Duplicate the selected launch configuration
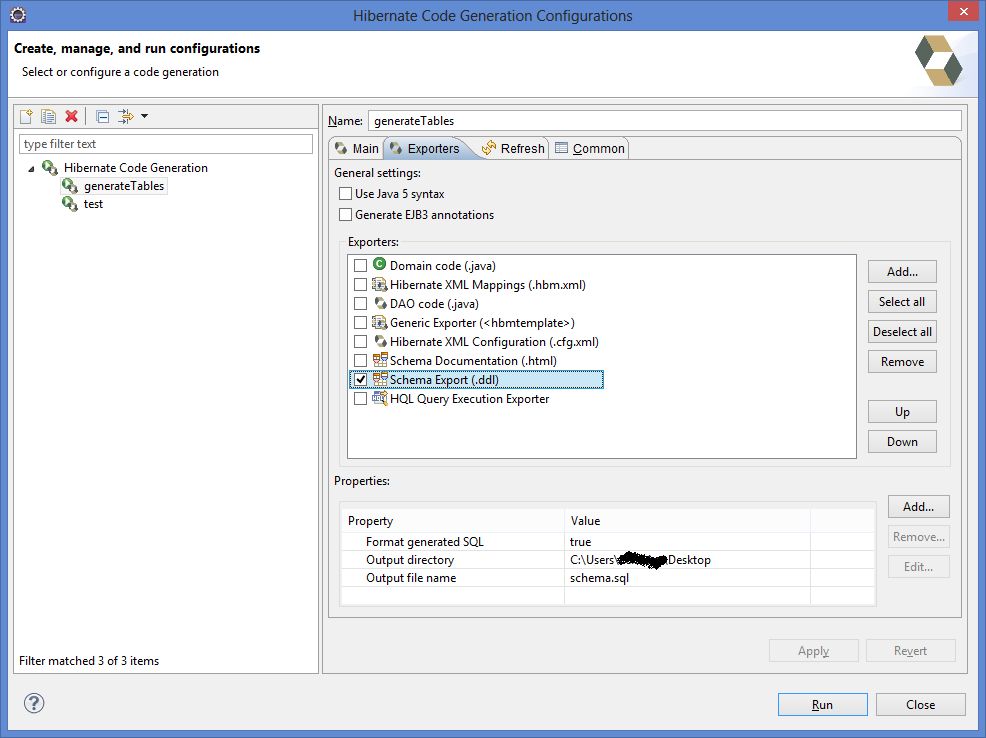The width and height of the screenshot is (986, 738). (48, 116)
